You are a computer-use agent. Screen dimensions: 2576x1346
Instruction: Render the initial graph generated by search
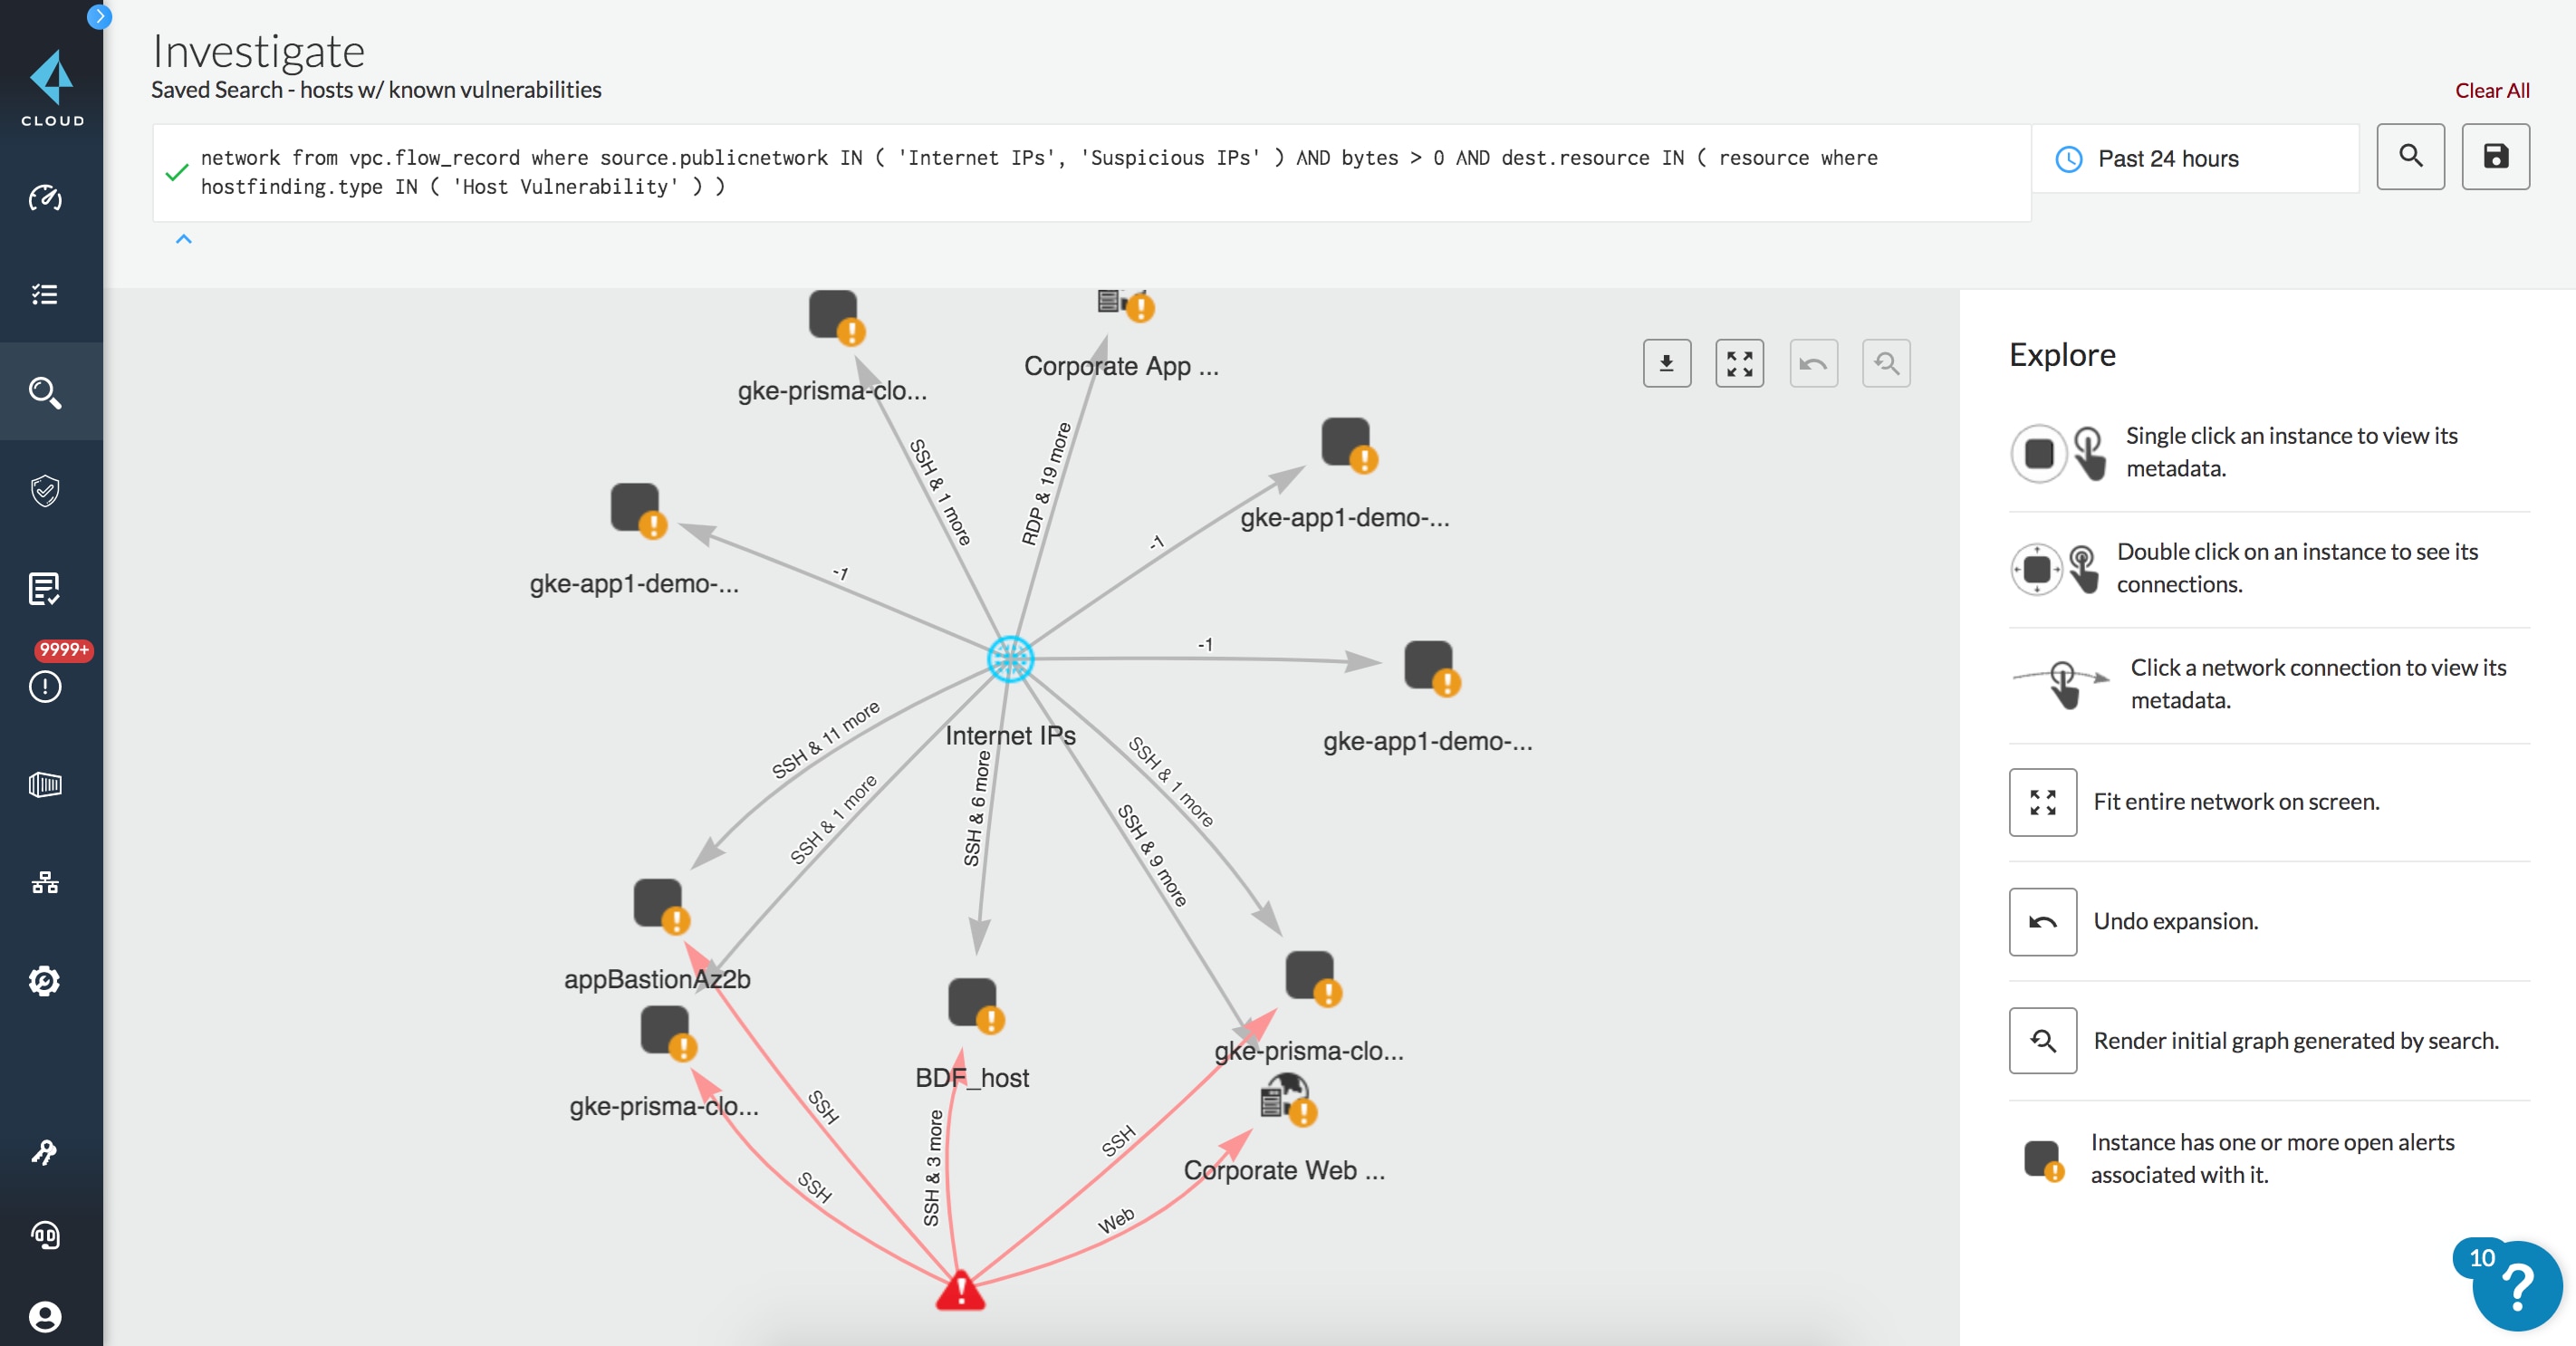[x=1886, y=363]
